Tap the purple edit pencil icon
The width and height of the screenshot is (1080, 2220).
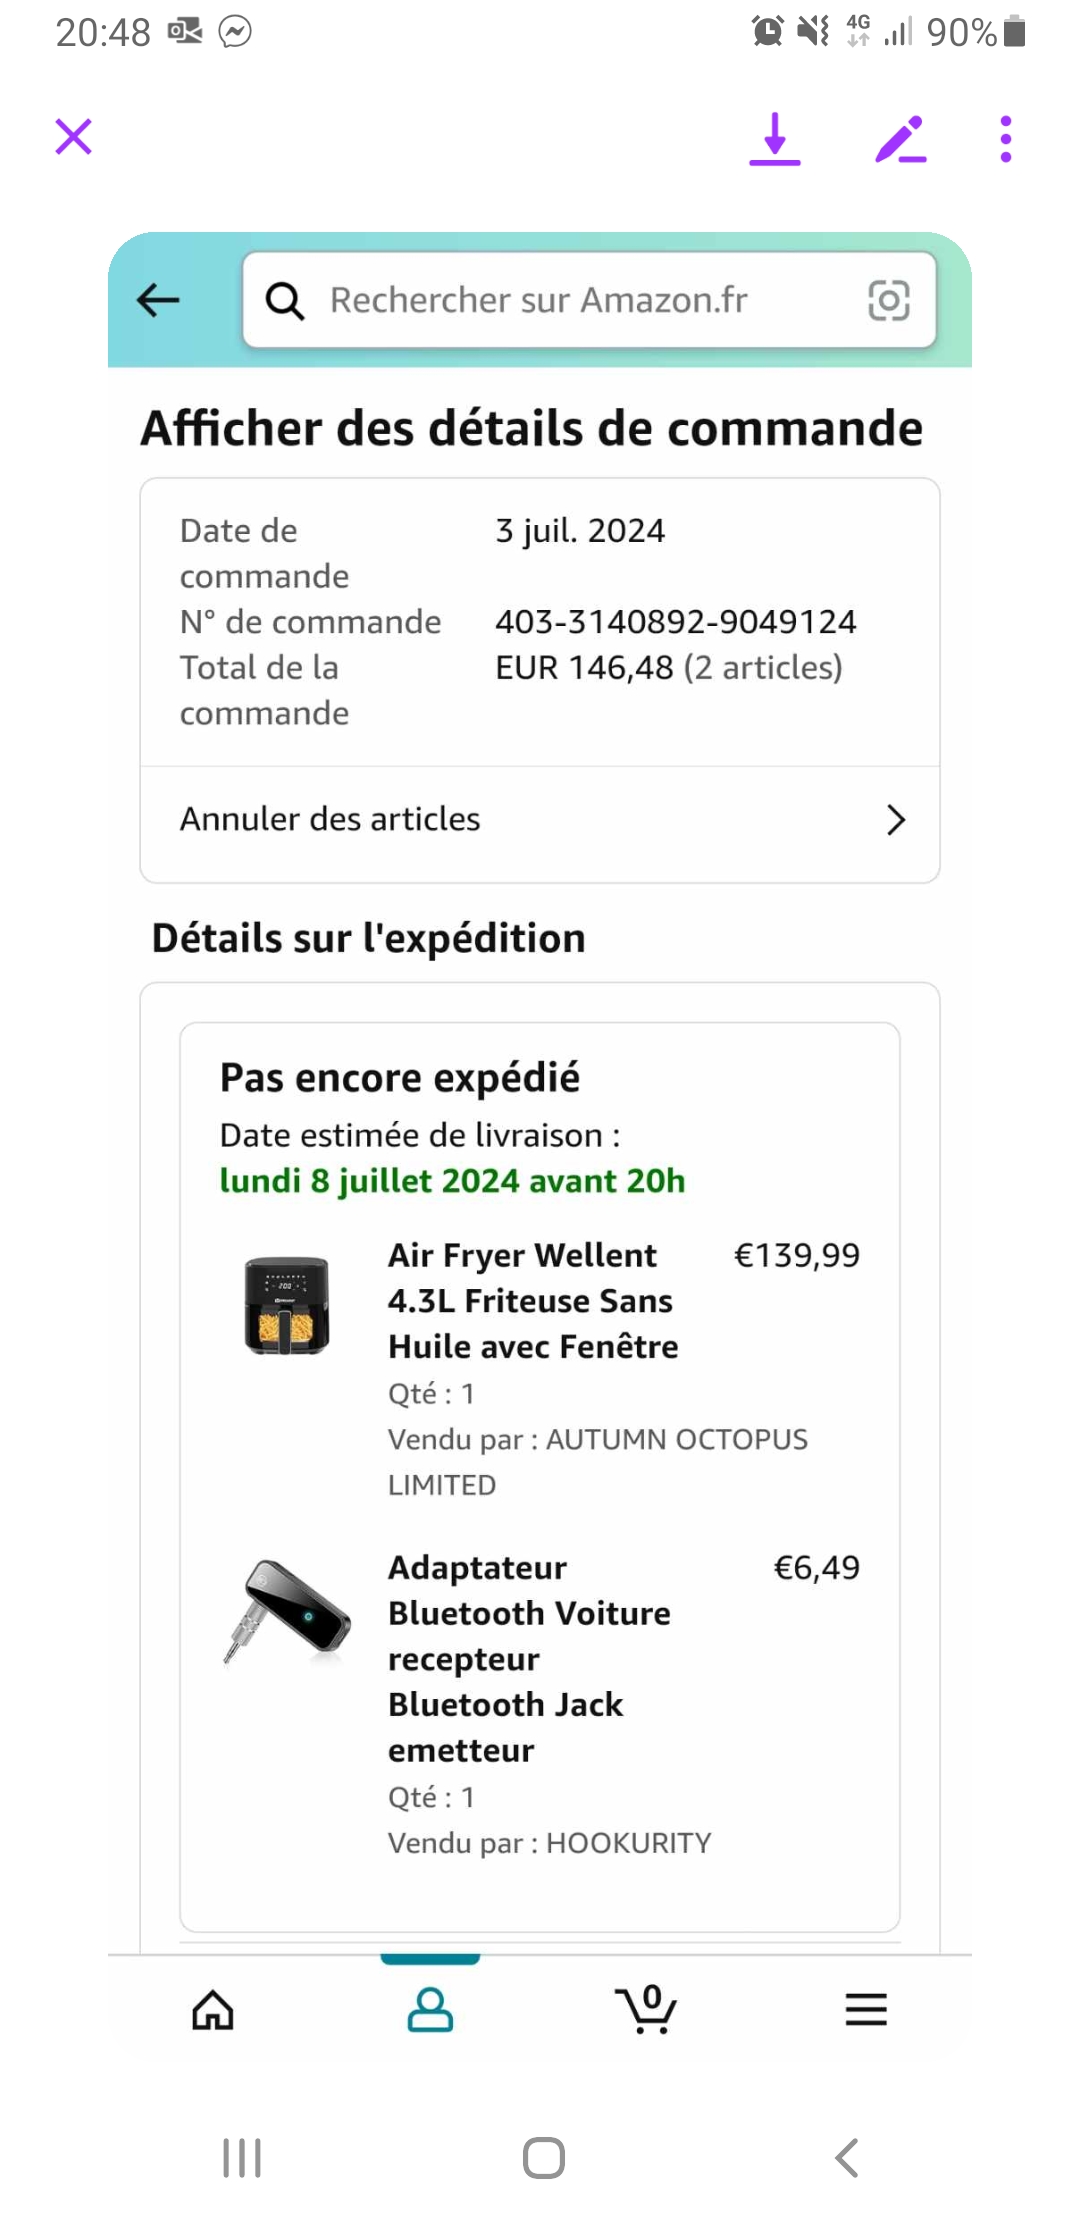pyautogui.click(x=900, y=139)
